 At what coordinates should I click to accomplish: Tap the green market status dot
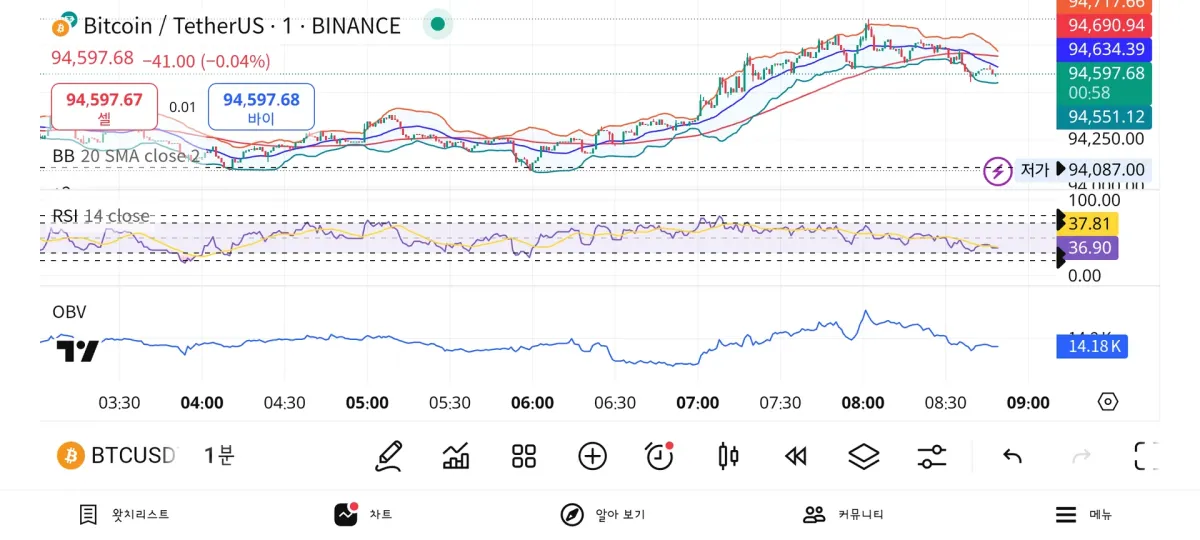[x=437, y=24]
